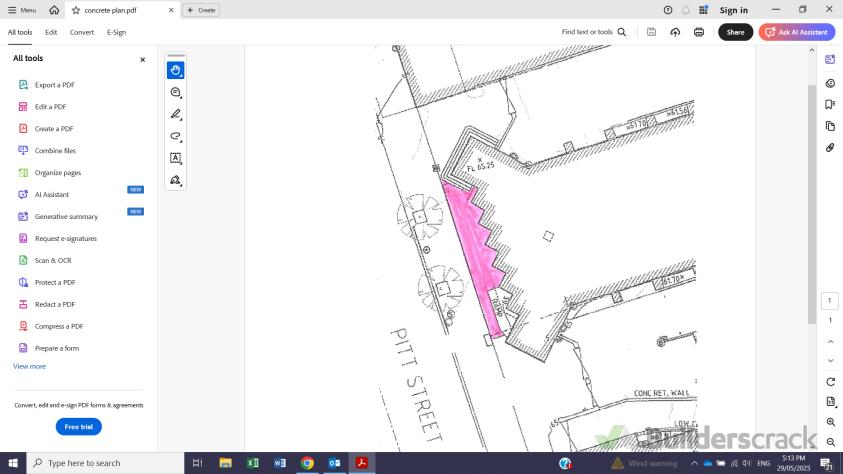
Task: Click the print icon
Action: click(698, 32)
